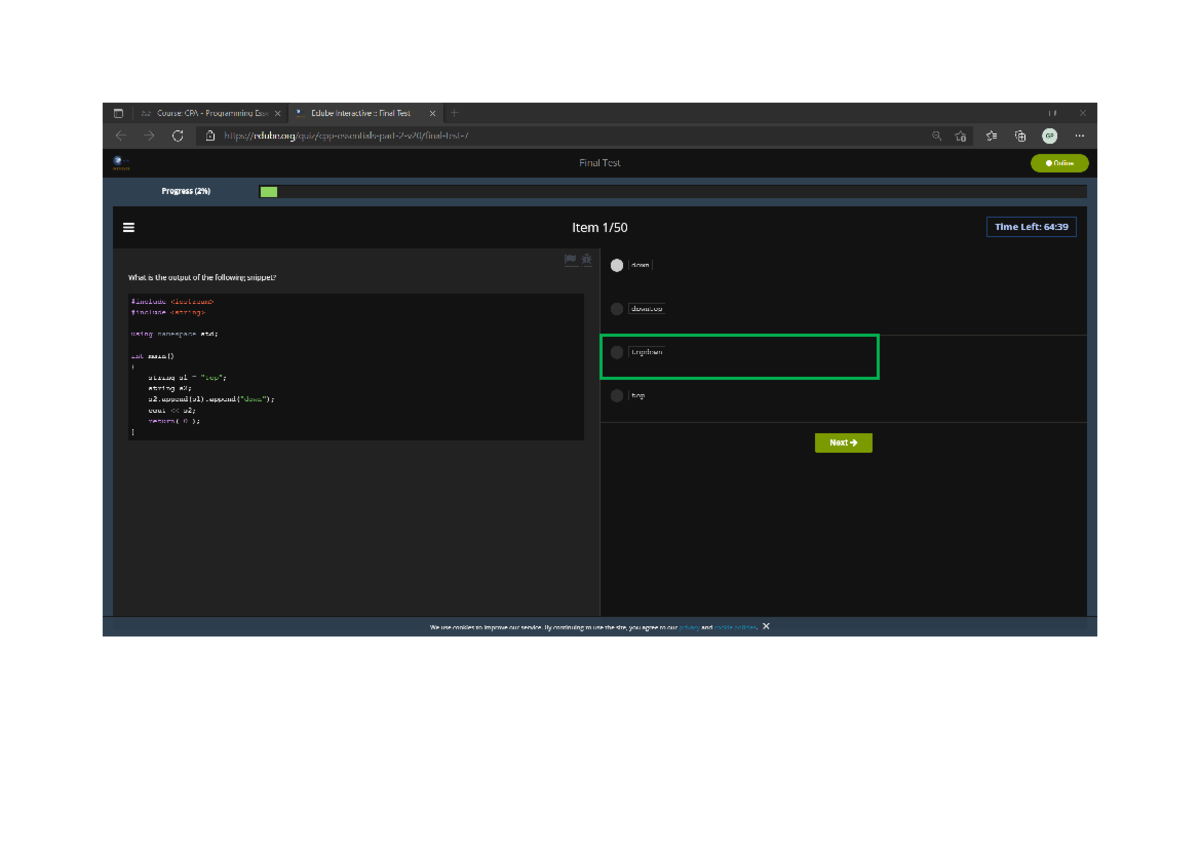This screenshot has width=1200, height=849.
Task: Open the browser profile avatar
Action: [x=1049, y=136]
